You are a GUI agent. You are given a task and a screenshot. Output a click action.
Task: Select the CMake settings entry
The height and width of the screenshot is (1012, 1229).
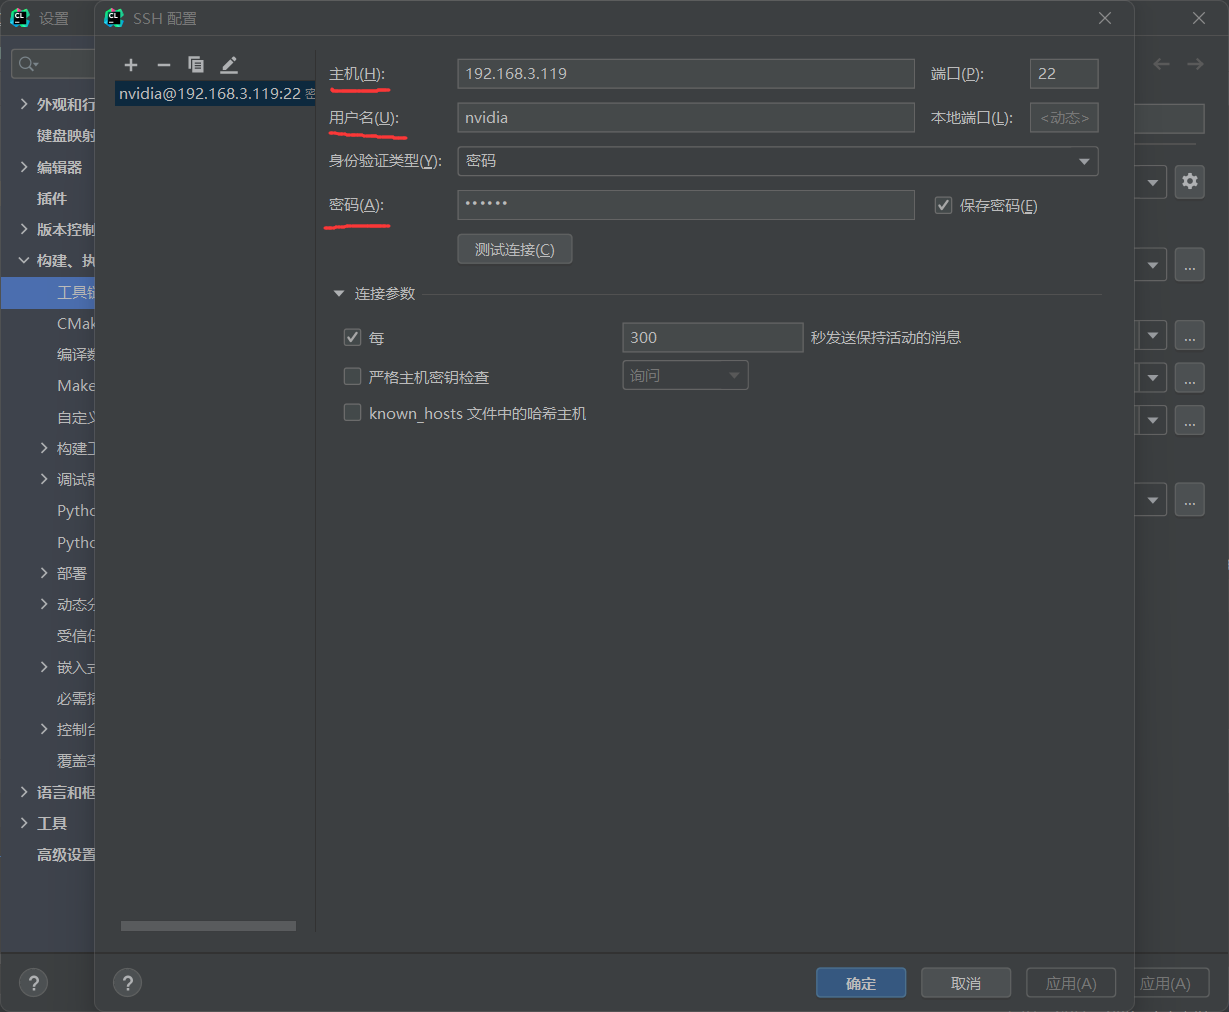pyautogui.click(x=74, y=323)
